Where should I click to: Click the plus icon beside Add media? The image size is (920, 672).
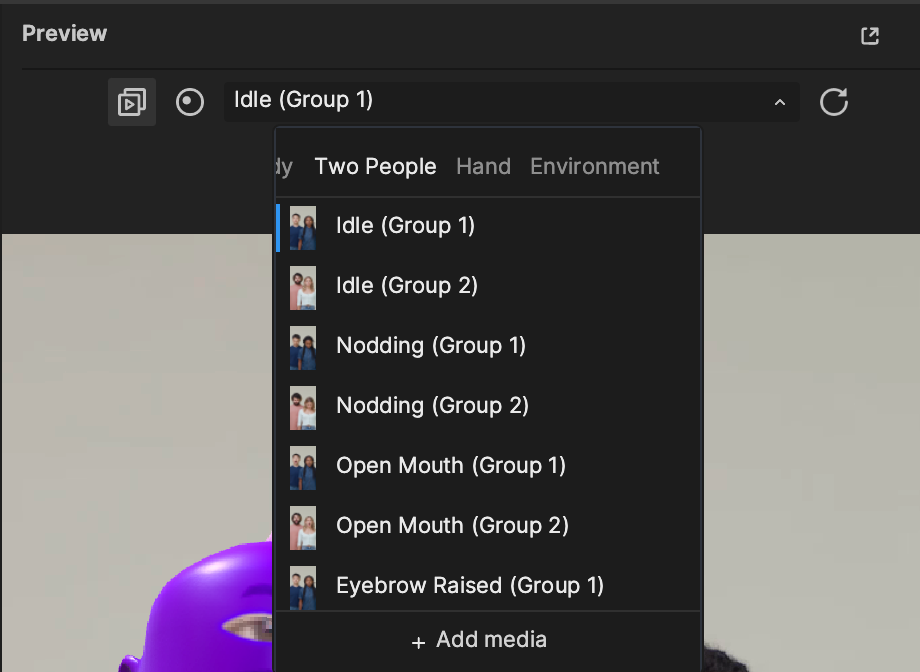418,643
